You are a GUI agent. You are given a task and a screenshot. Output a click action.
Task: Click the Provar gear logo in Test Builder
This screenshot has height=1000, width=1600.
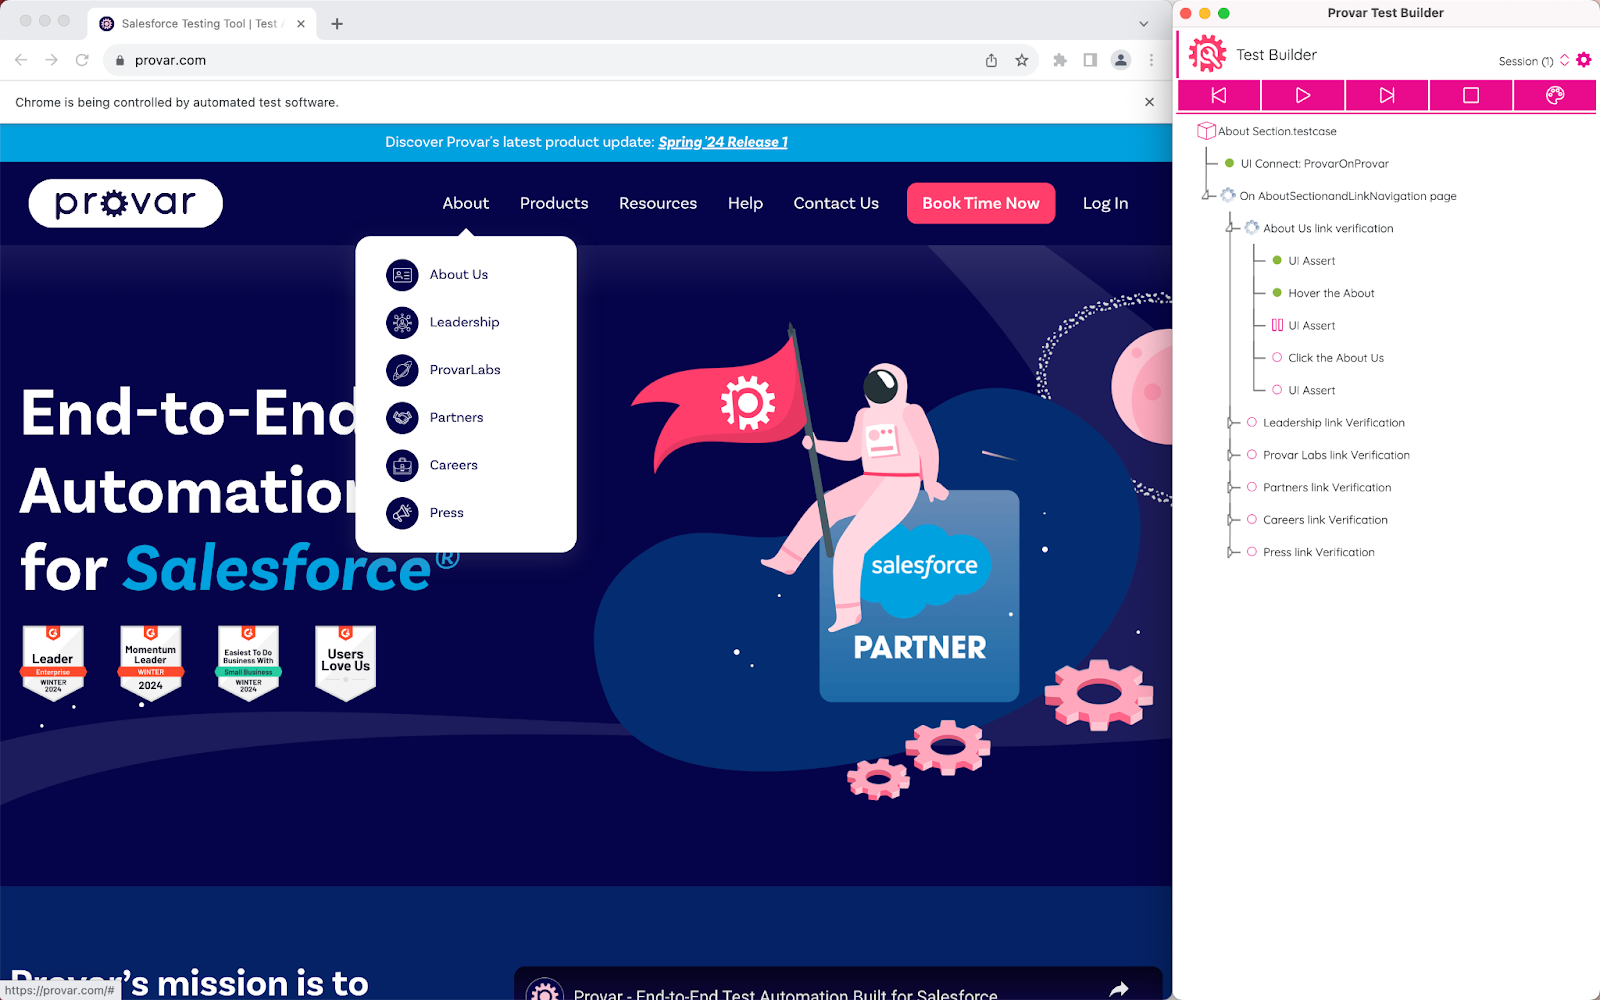pyautogui.click(x=1207, y=54)
